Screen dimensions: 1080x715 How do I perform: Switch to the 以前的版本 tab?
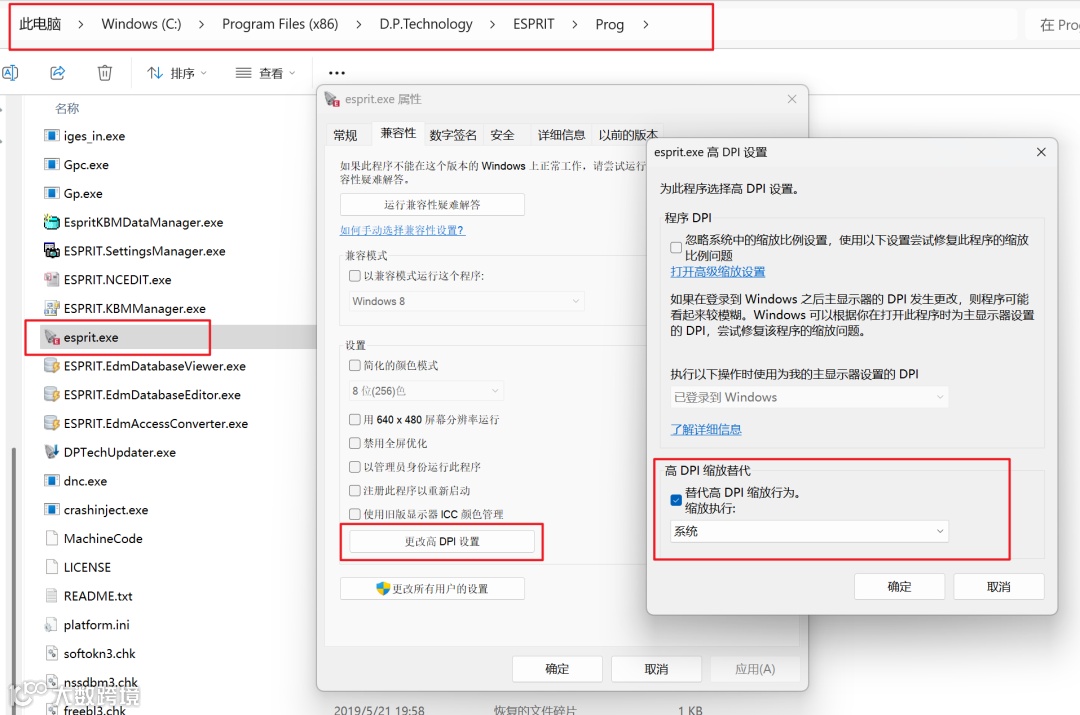pos(627,135)
